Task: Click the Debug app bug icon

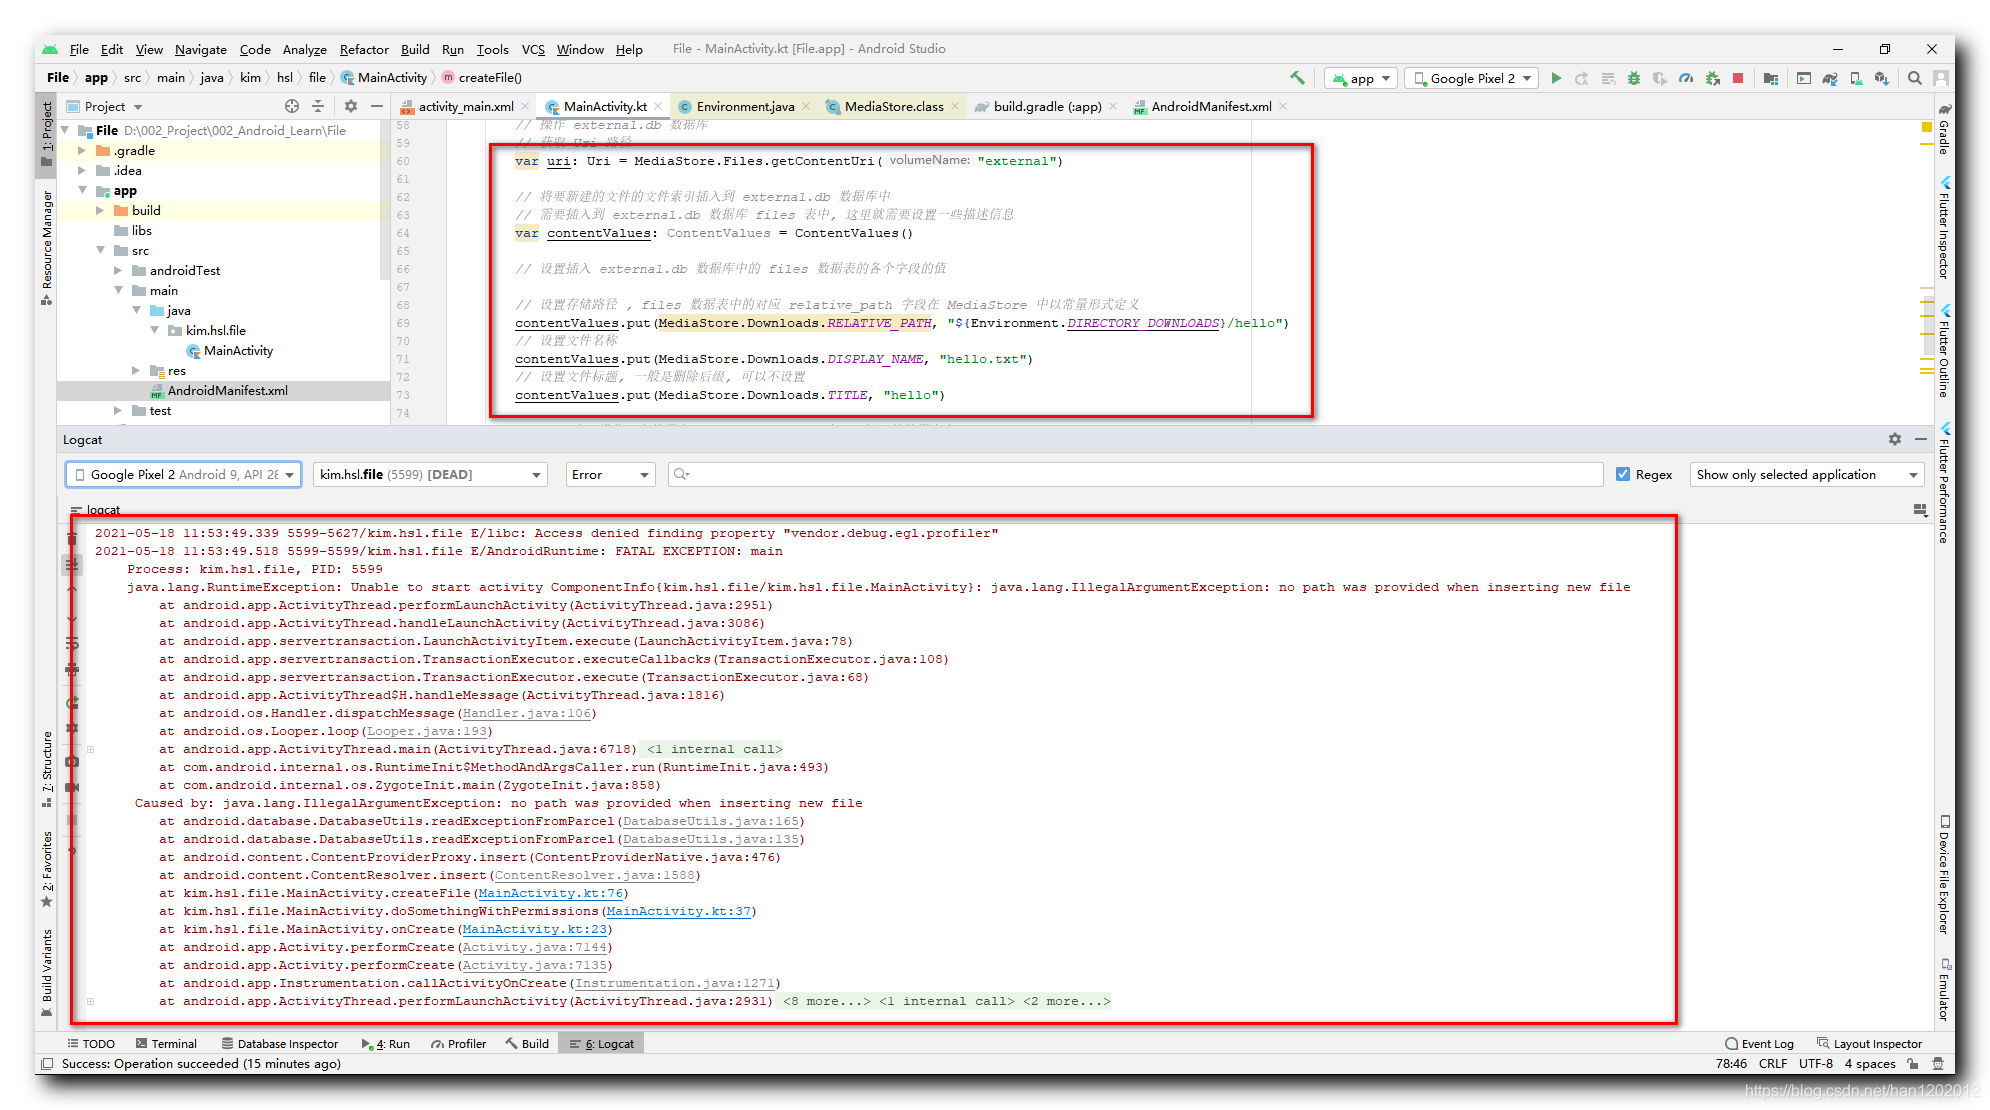Action: point(1634,78)
